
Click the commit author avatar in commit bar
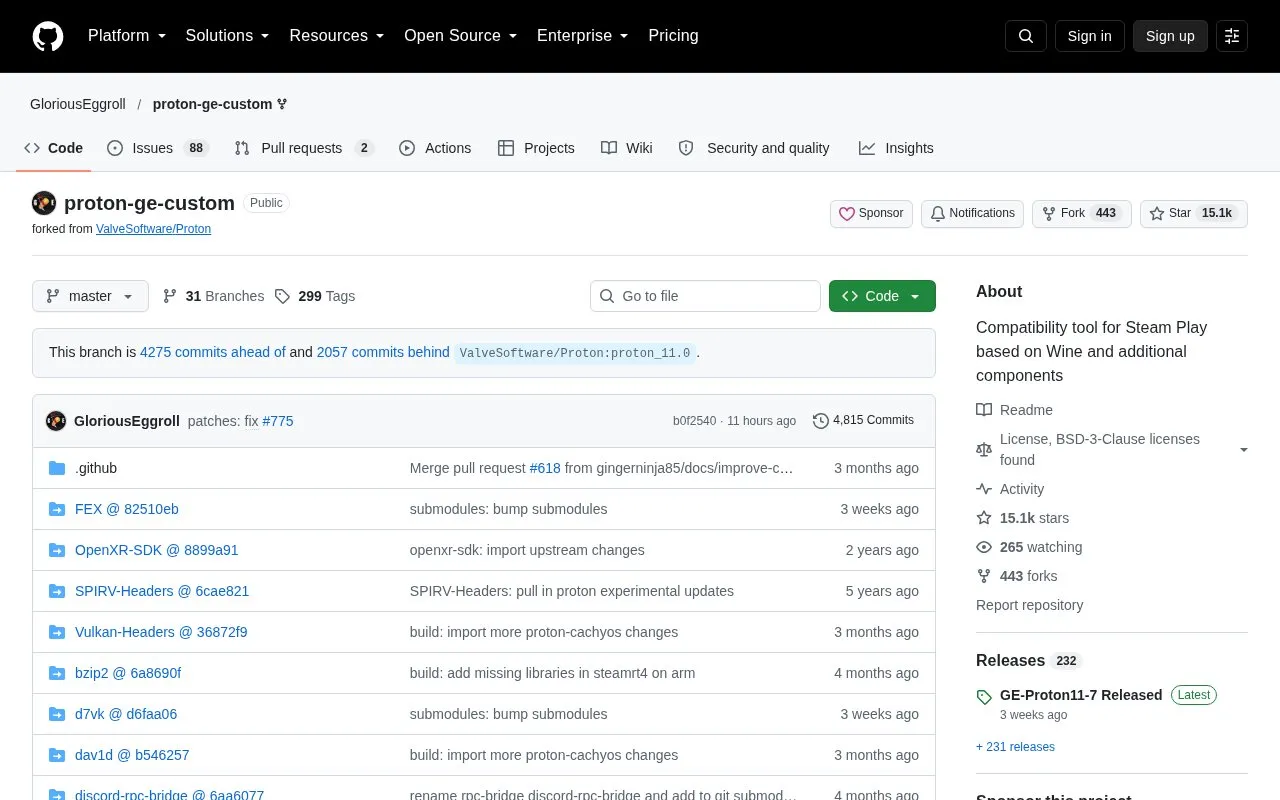pyautogui.click(x=56, y=421)
